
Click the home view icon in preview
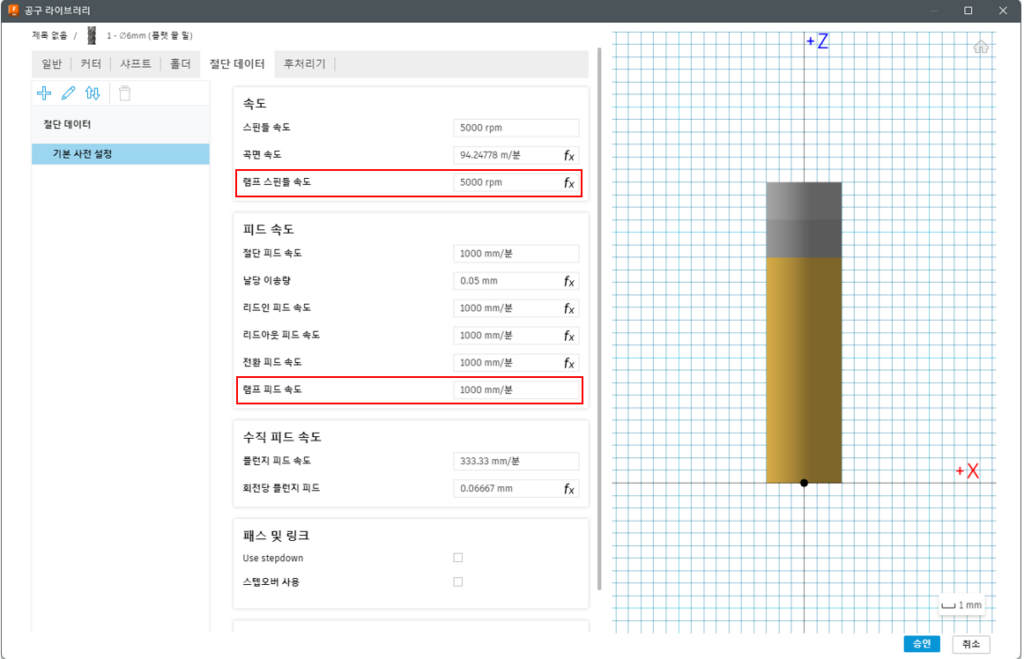coord(980,47)
